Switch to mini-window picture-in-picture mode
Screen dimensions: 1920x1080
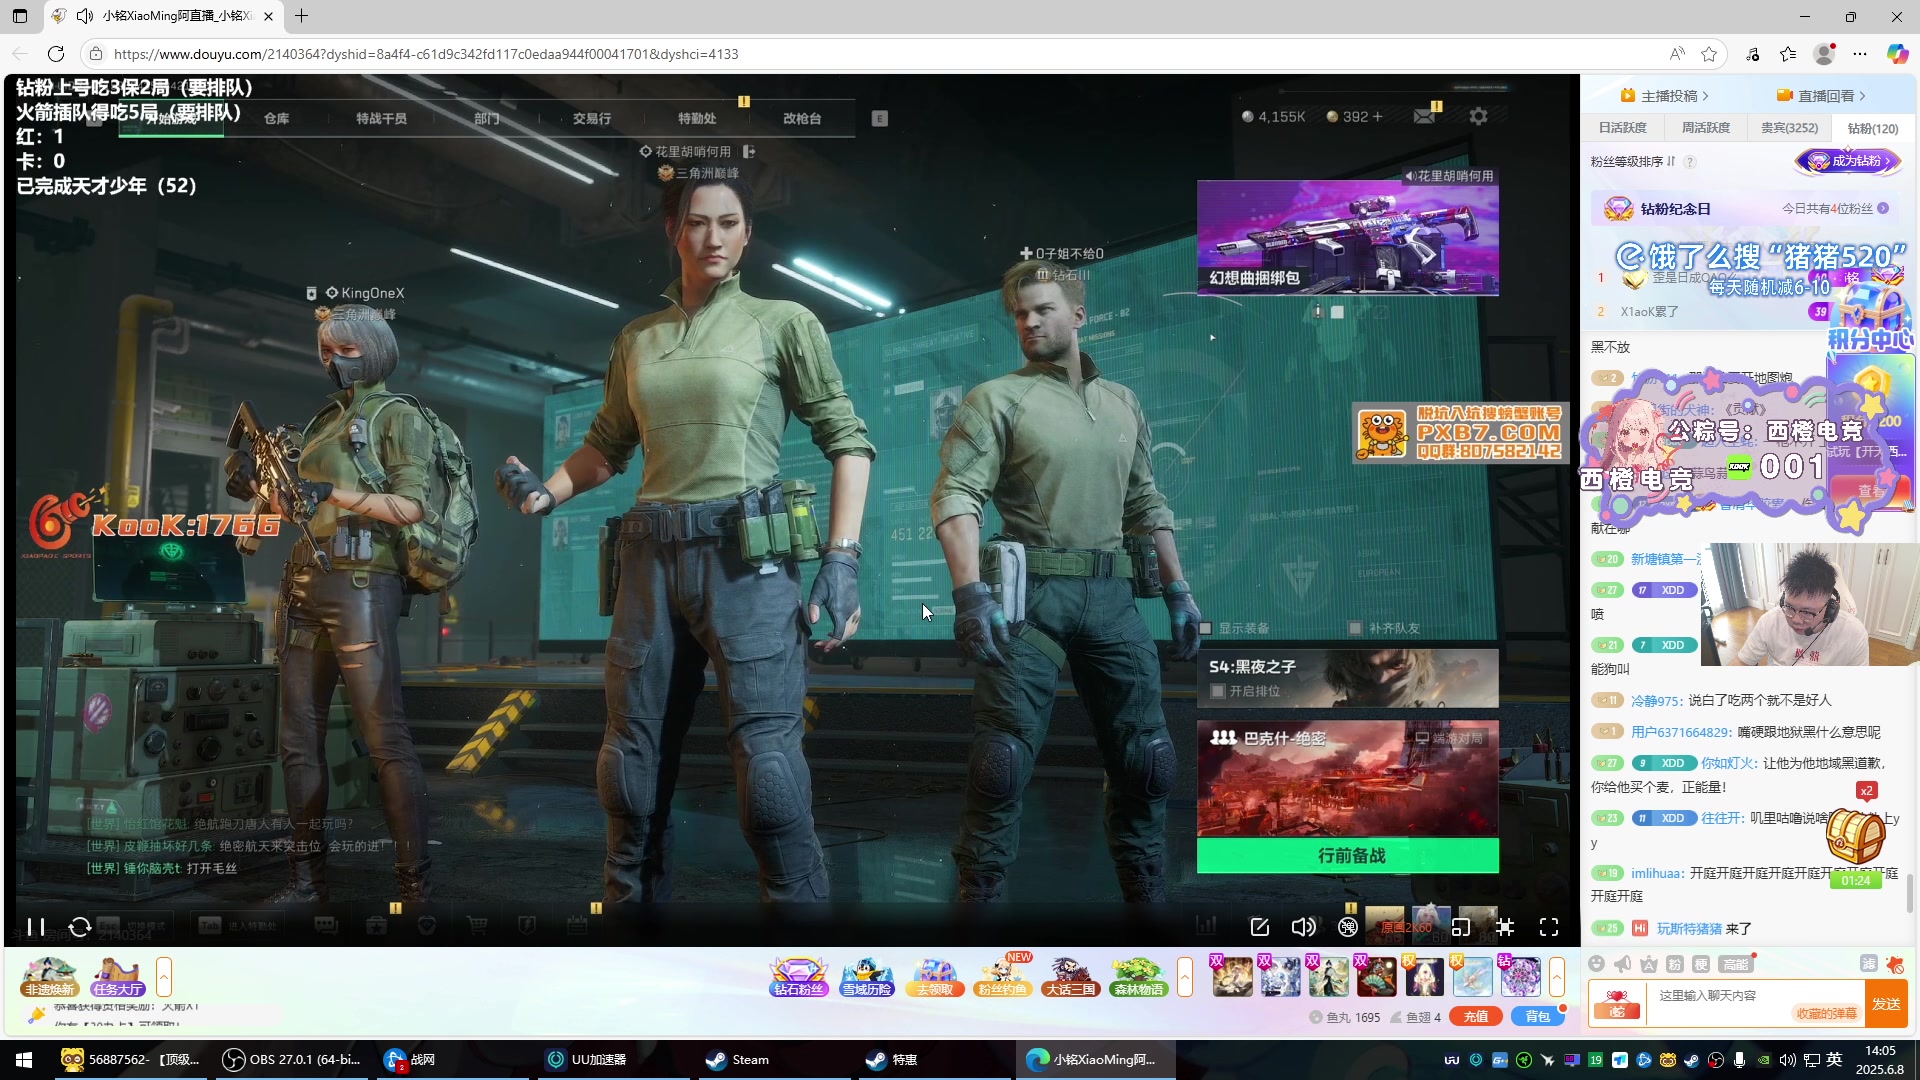point(1461,927)
